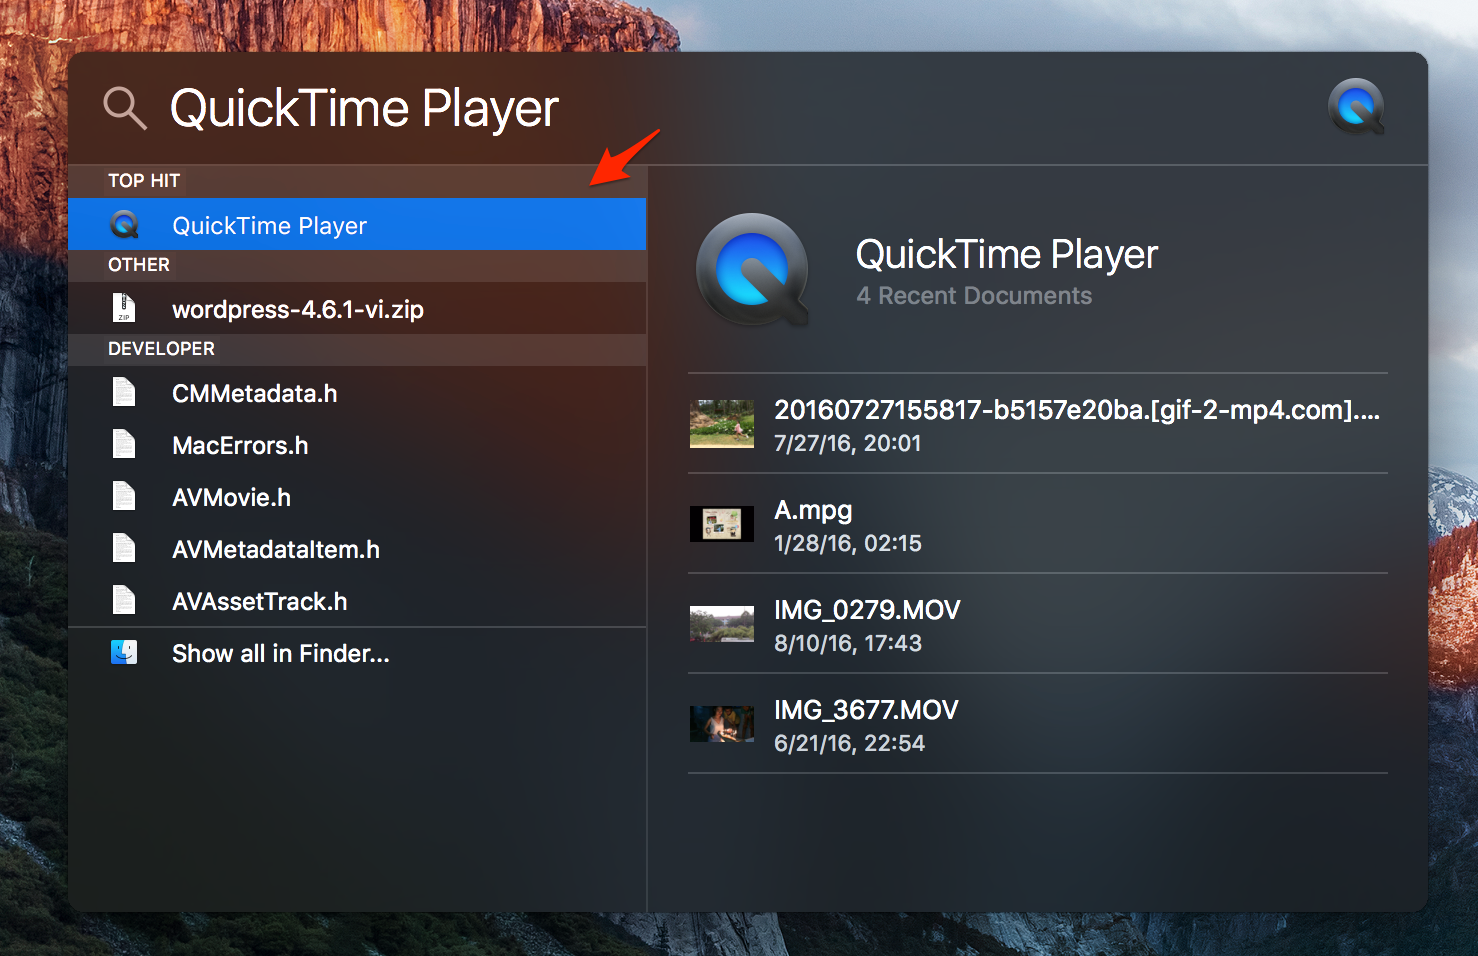This screenshot has width=1478, height=956.
Task: Click the gif-2-mp4 video thumbnail
Action: pos(722,424)
